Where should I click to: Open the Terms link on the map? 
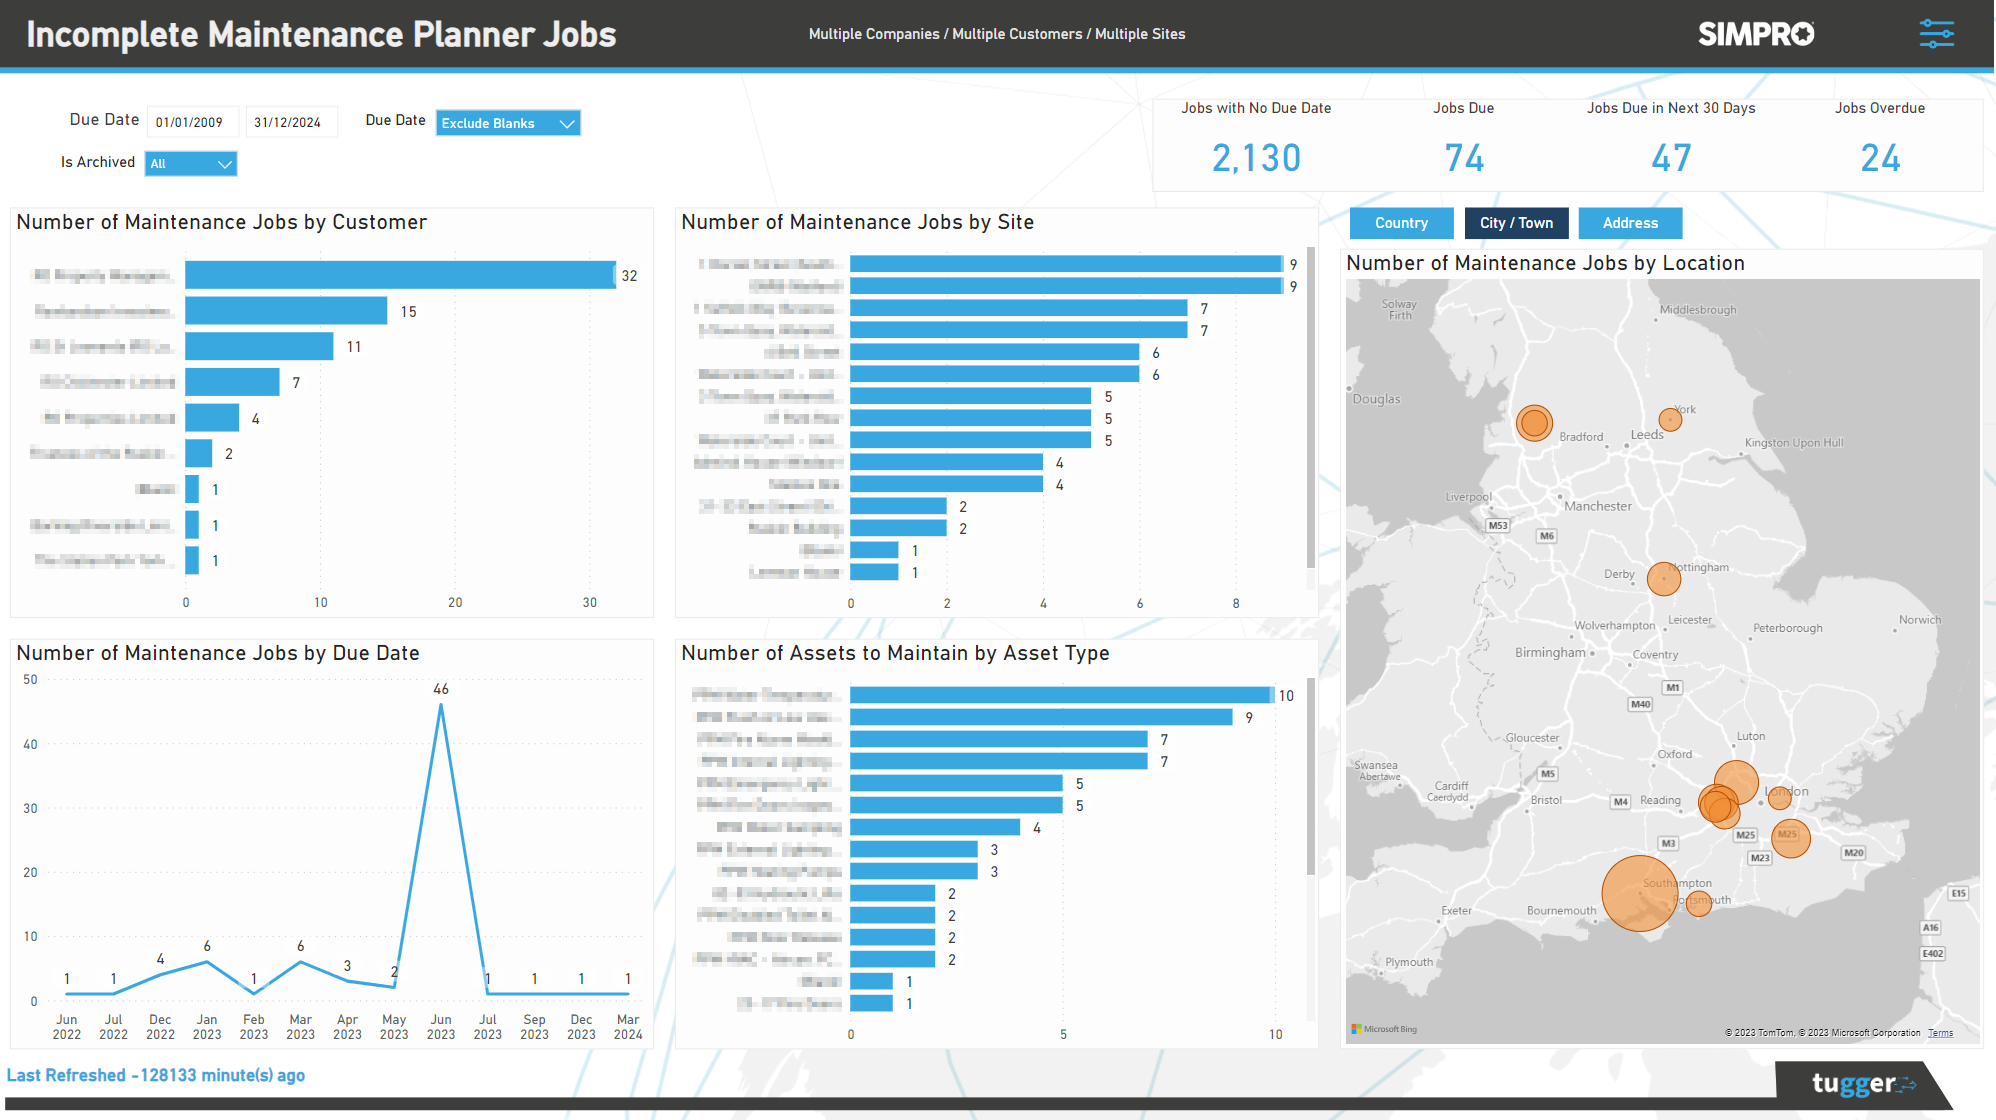tap(1941, 1031)
